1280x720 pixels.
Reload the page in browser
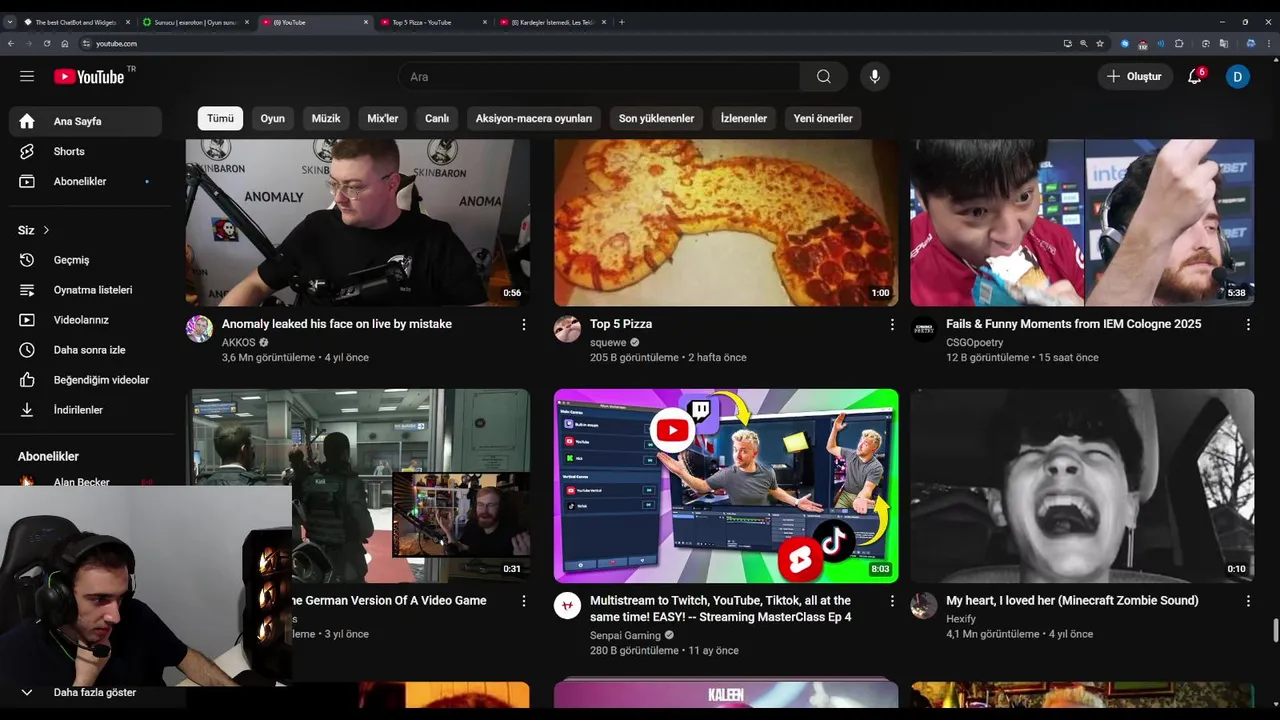point(47,44)
